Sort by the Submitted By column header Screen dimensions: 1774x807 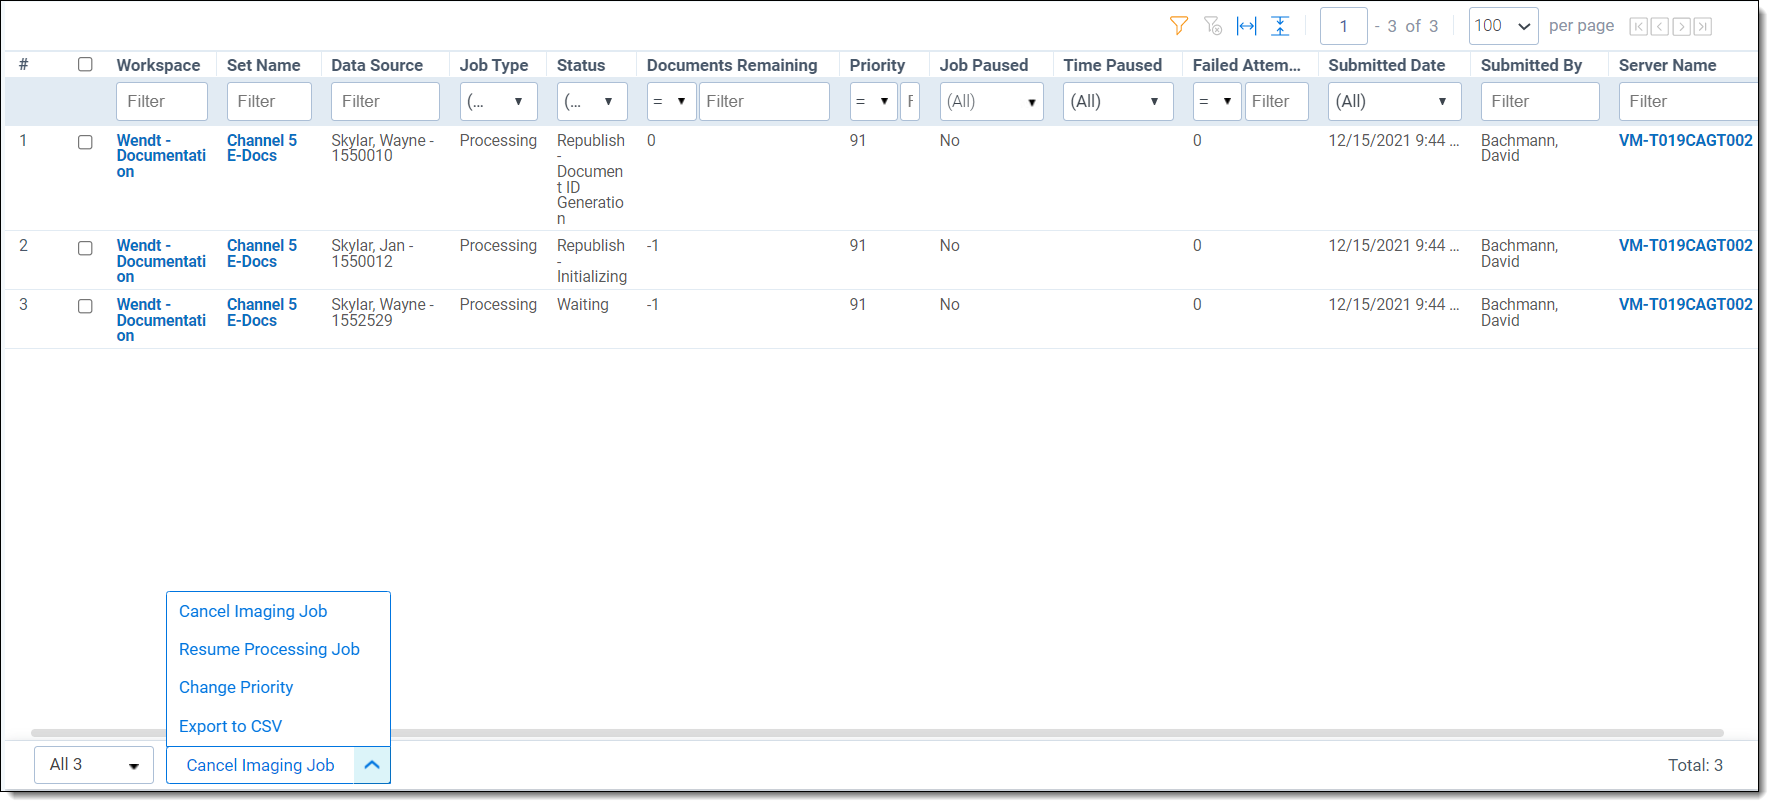[1531, 65]
